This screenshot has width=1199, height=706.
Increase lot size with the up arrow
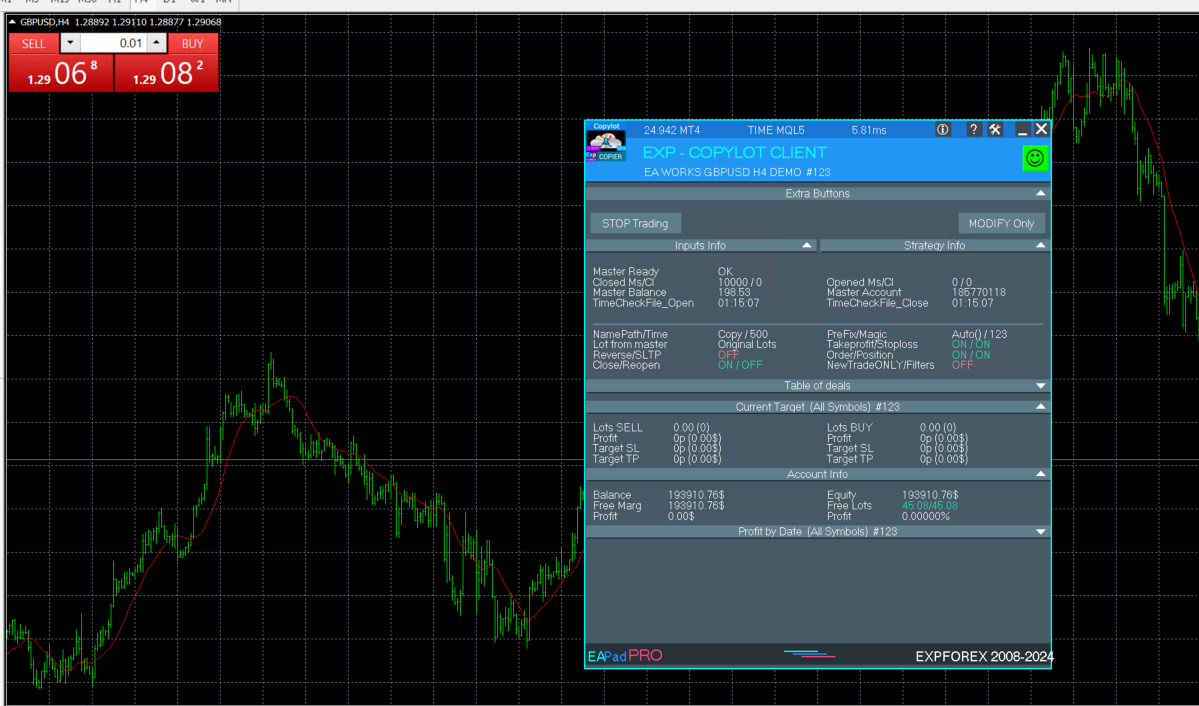(x=157, y=43)
